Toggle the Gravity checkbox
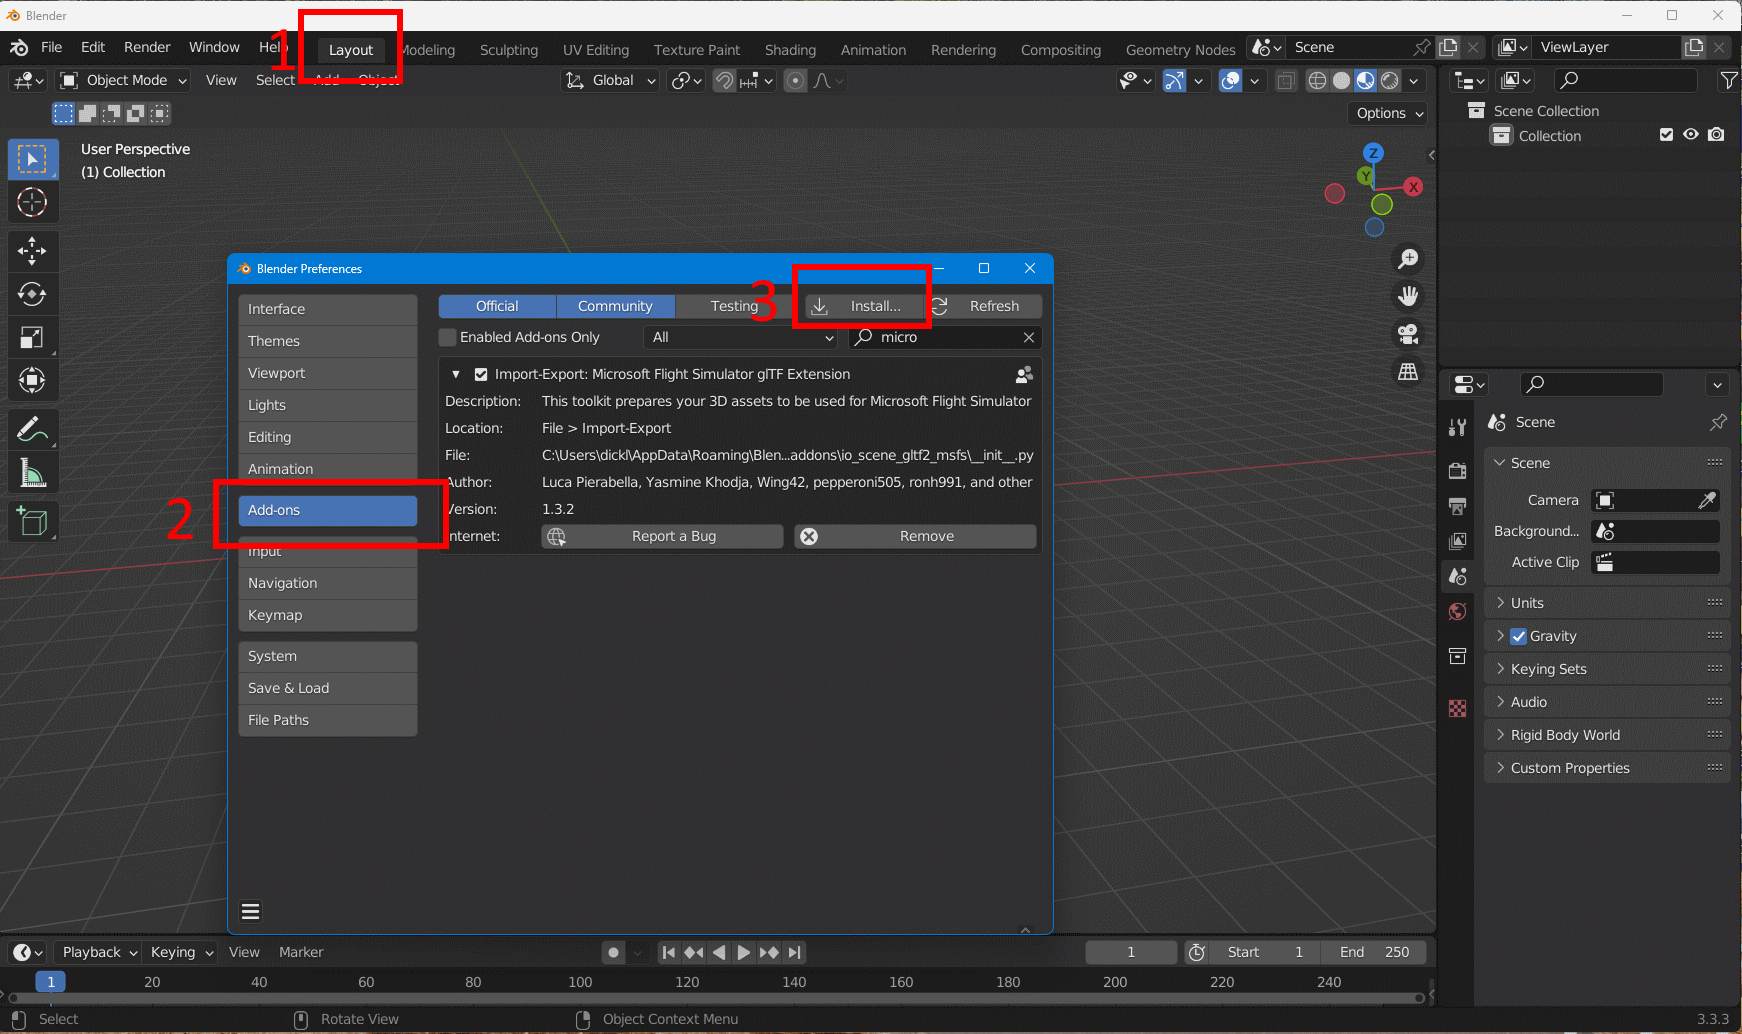Viewport: 1742px width, 1034px height. pyautogui.click(x=1519, y=636)
